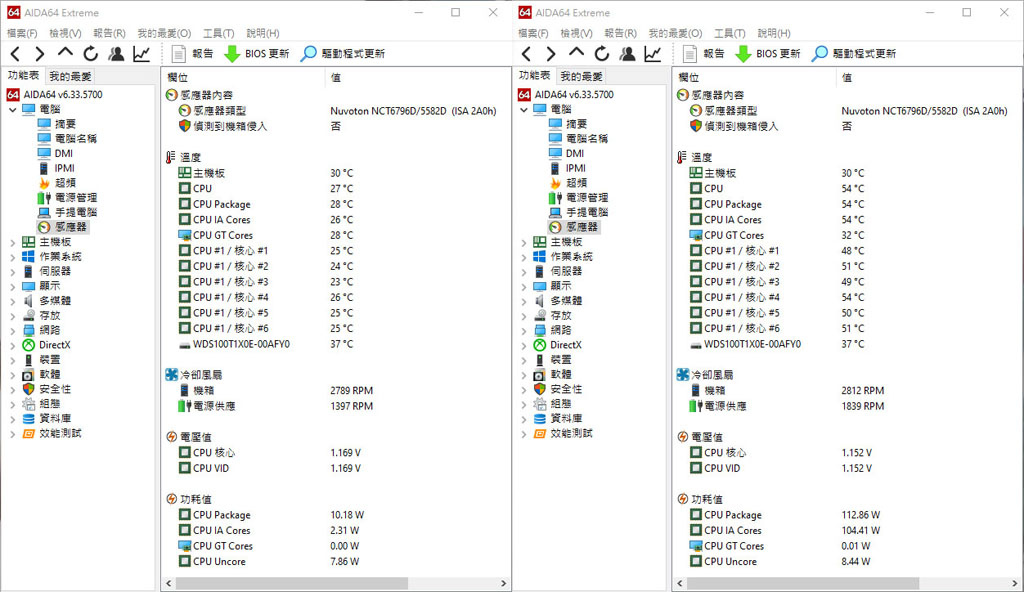
Task: Click 報告 button in right window toolbar
Action: [x=703, y=54]
